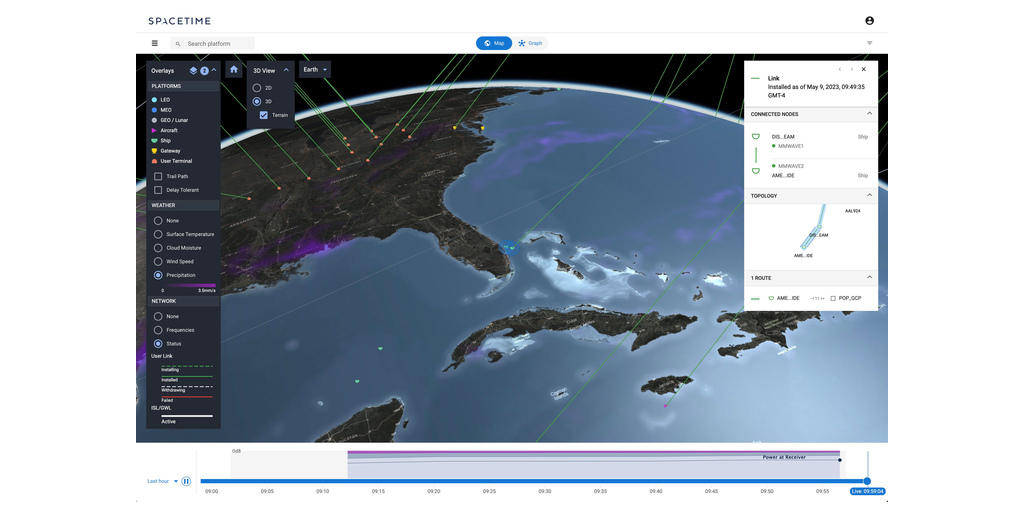The height and width of the screenshot is (512, 1024).
Task: Collapse the Topology section
Action: (868, 196)
